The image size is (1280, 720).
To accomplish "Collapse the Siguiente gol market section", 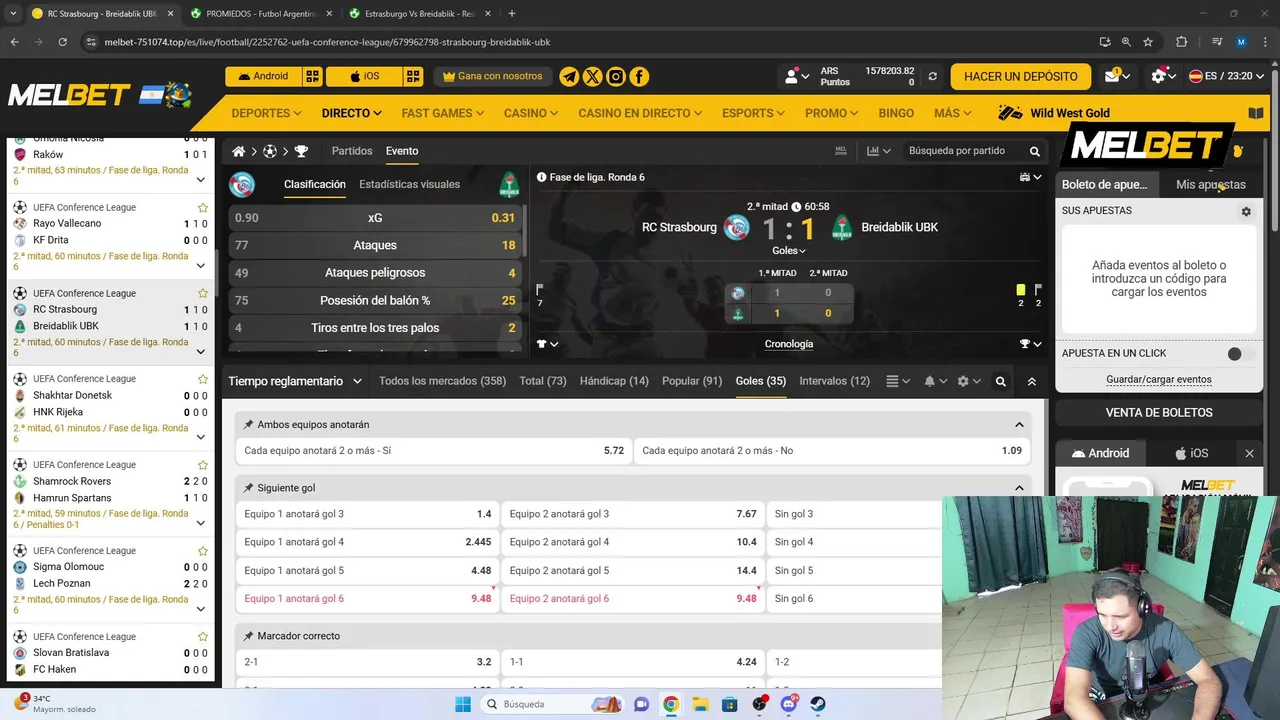I will (x=1019, y=488).
